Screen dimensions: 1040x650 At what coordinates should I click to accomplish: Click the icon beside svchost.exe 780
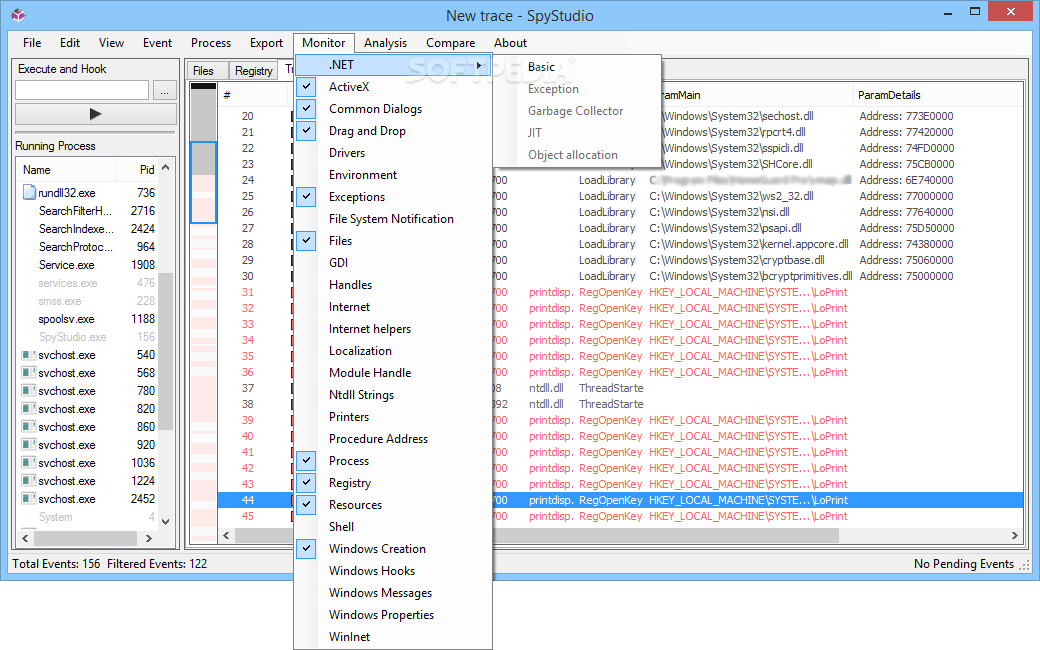[x=29, y=391]
